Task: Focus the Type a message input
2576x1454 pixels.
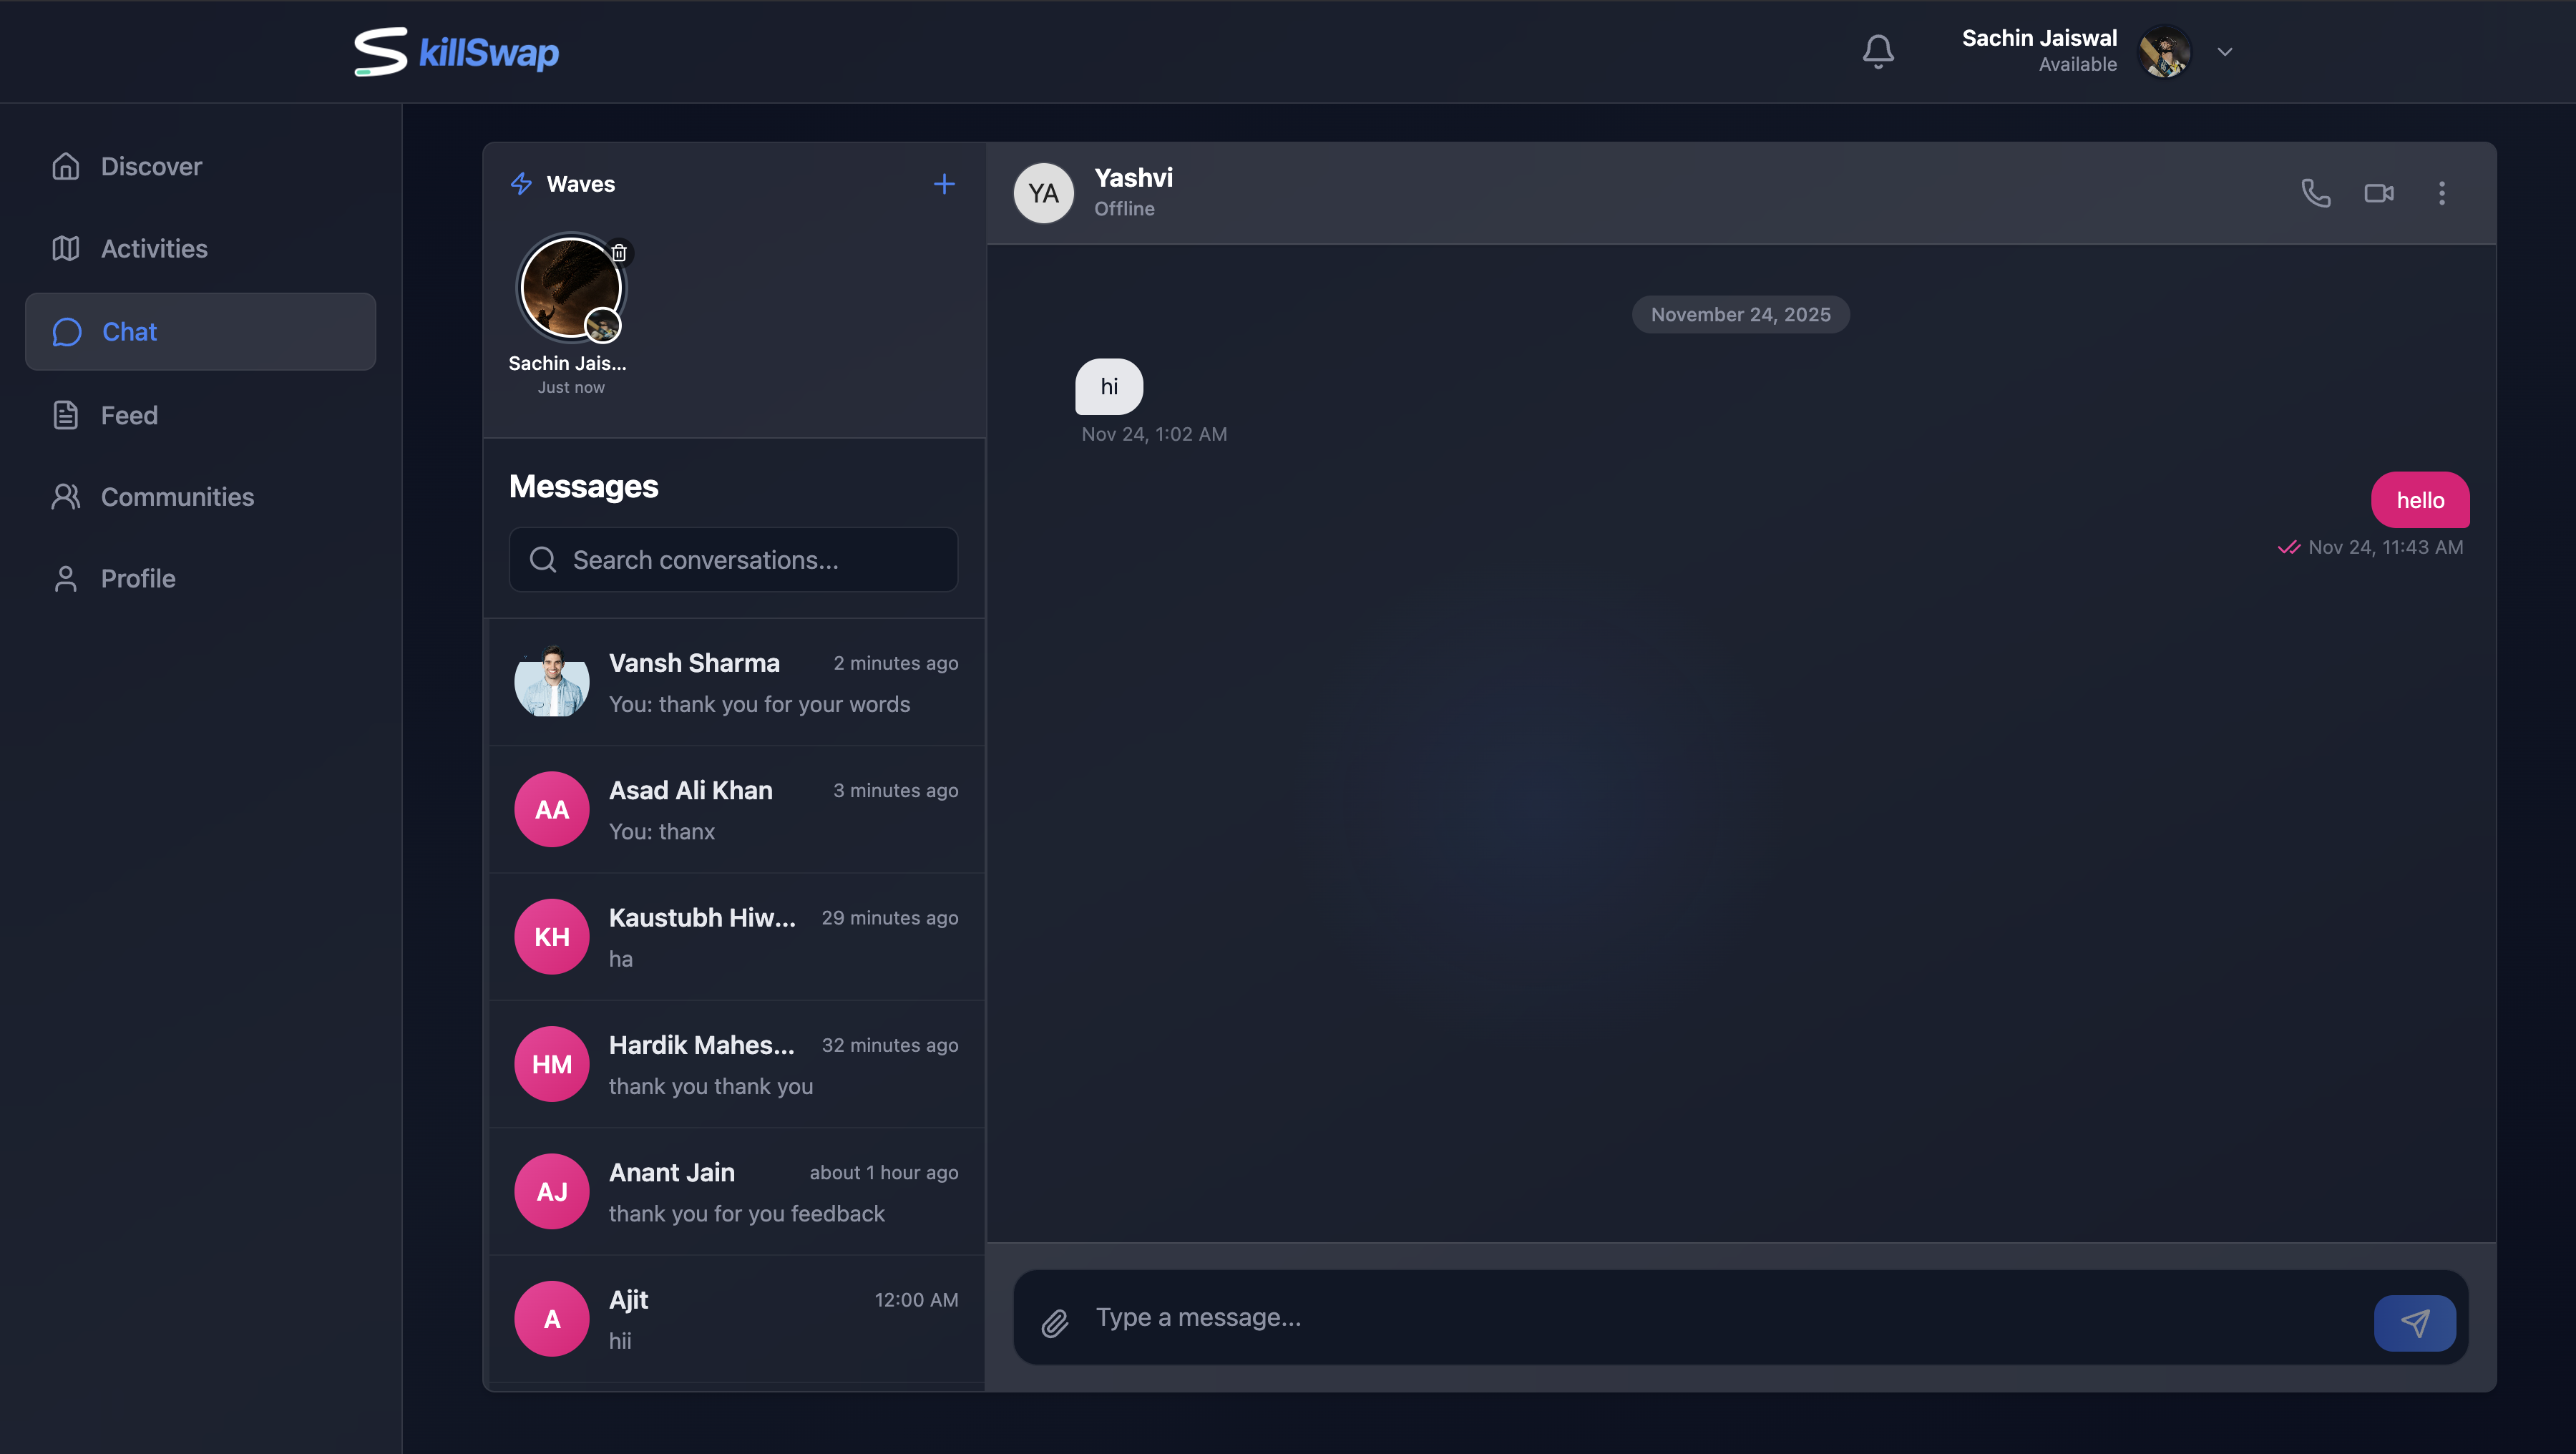Action: (x=1700, y=1318)
